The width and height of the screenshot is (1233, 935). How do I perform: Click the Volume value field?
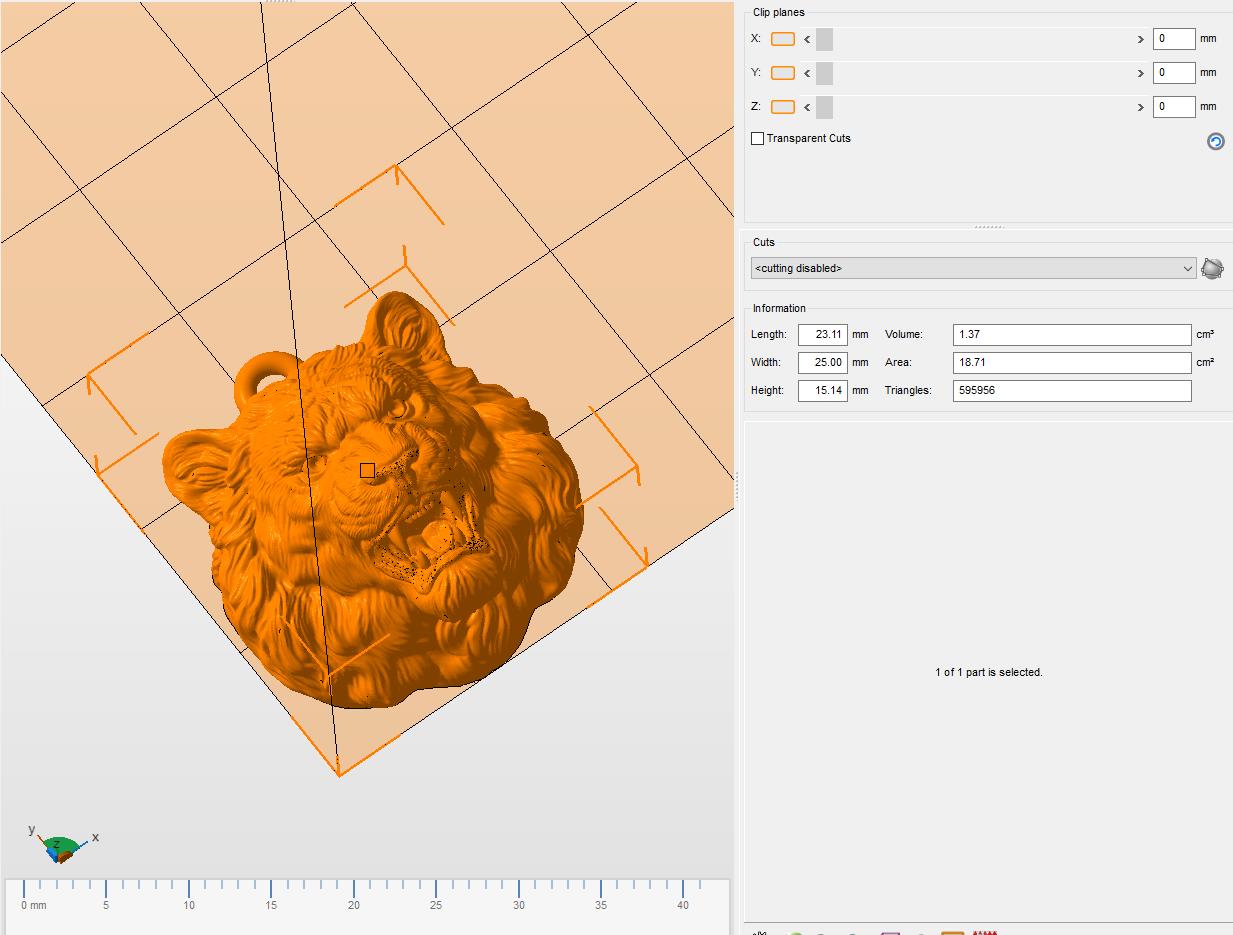point(1072,335)
